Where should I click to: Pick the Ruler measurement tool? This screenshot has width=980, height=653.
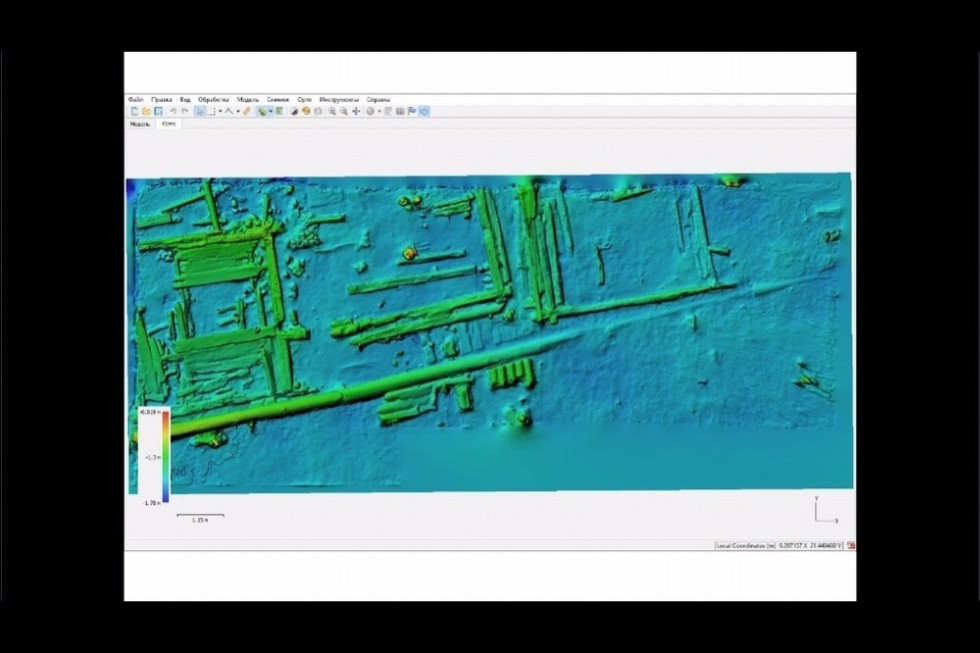pyautogui.click(x=246, y=111)
